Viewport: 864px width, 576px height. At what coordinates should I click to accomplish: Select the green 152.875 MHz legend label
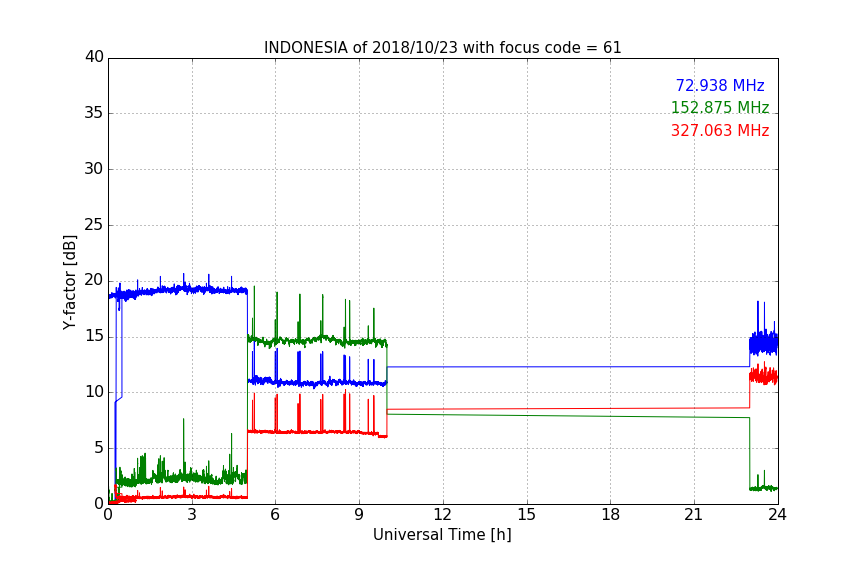click(x=720, y=107)
